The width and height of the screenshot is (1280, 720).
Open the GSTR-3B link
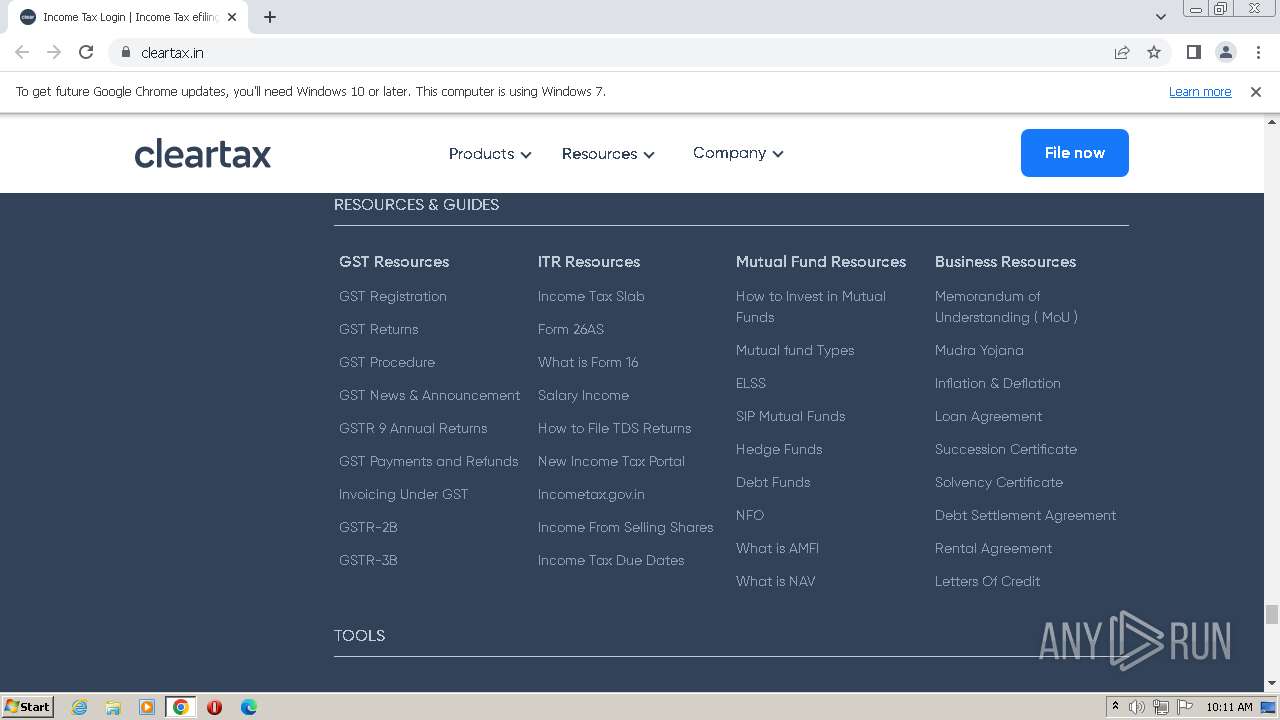tap(368, 560)
